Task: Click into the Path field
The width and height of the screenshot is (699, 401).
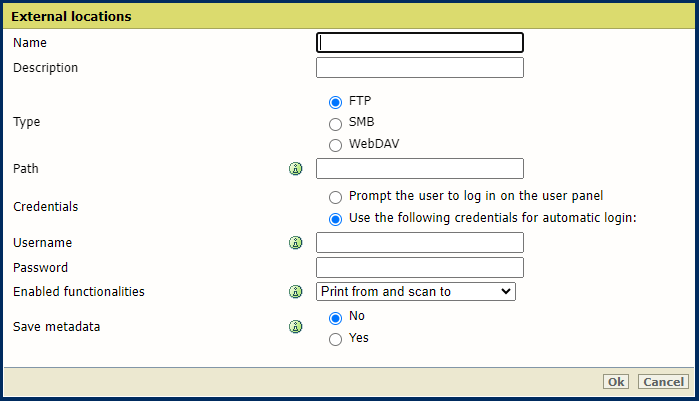Action: (420, 168)
